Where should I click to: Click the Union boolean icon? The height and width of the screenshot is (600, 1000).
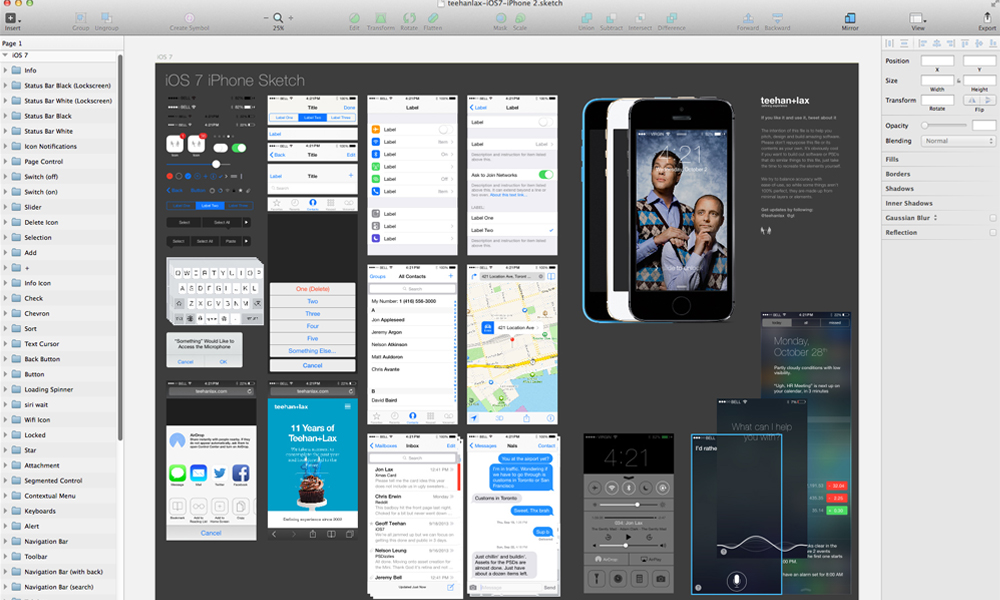point(586,18)
